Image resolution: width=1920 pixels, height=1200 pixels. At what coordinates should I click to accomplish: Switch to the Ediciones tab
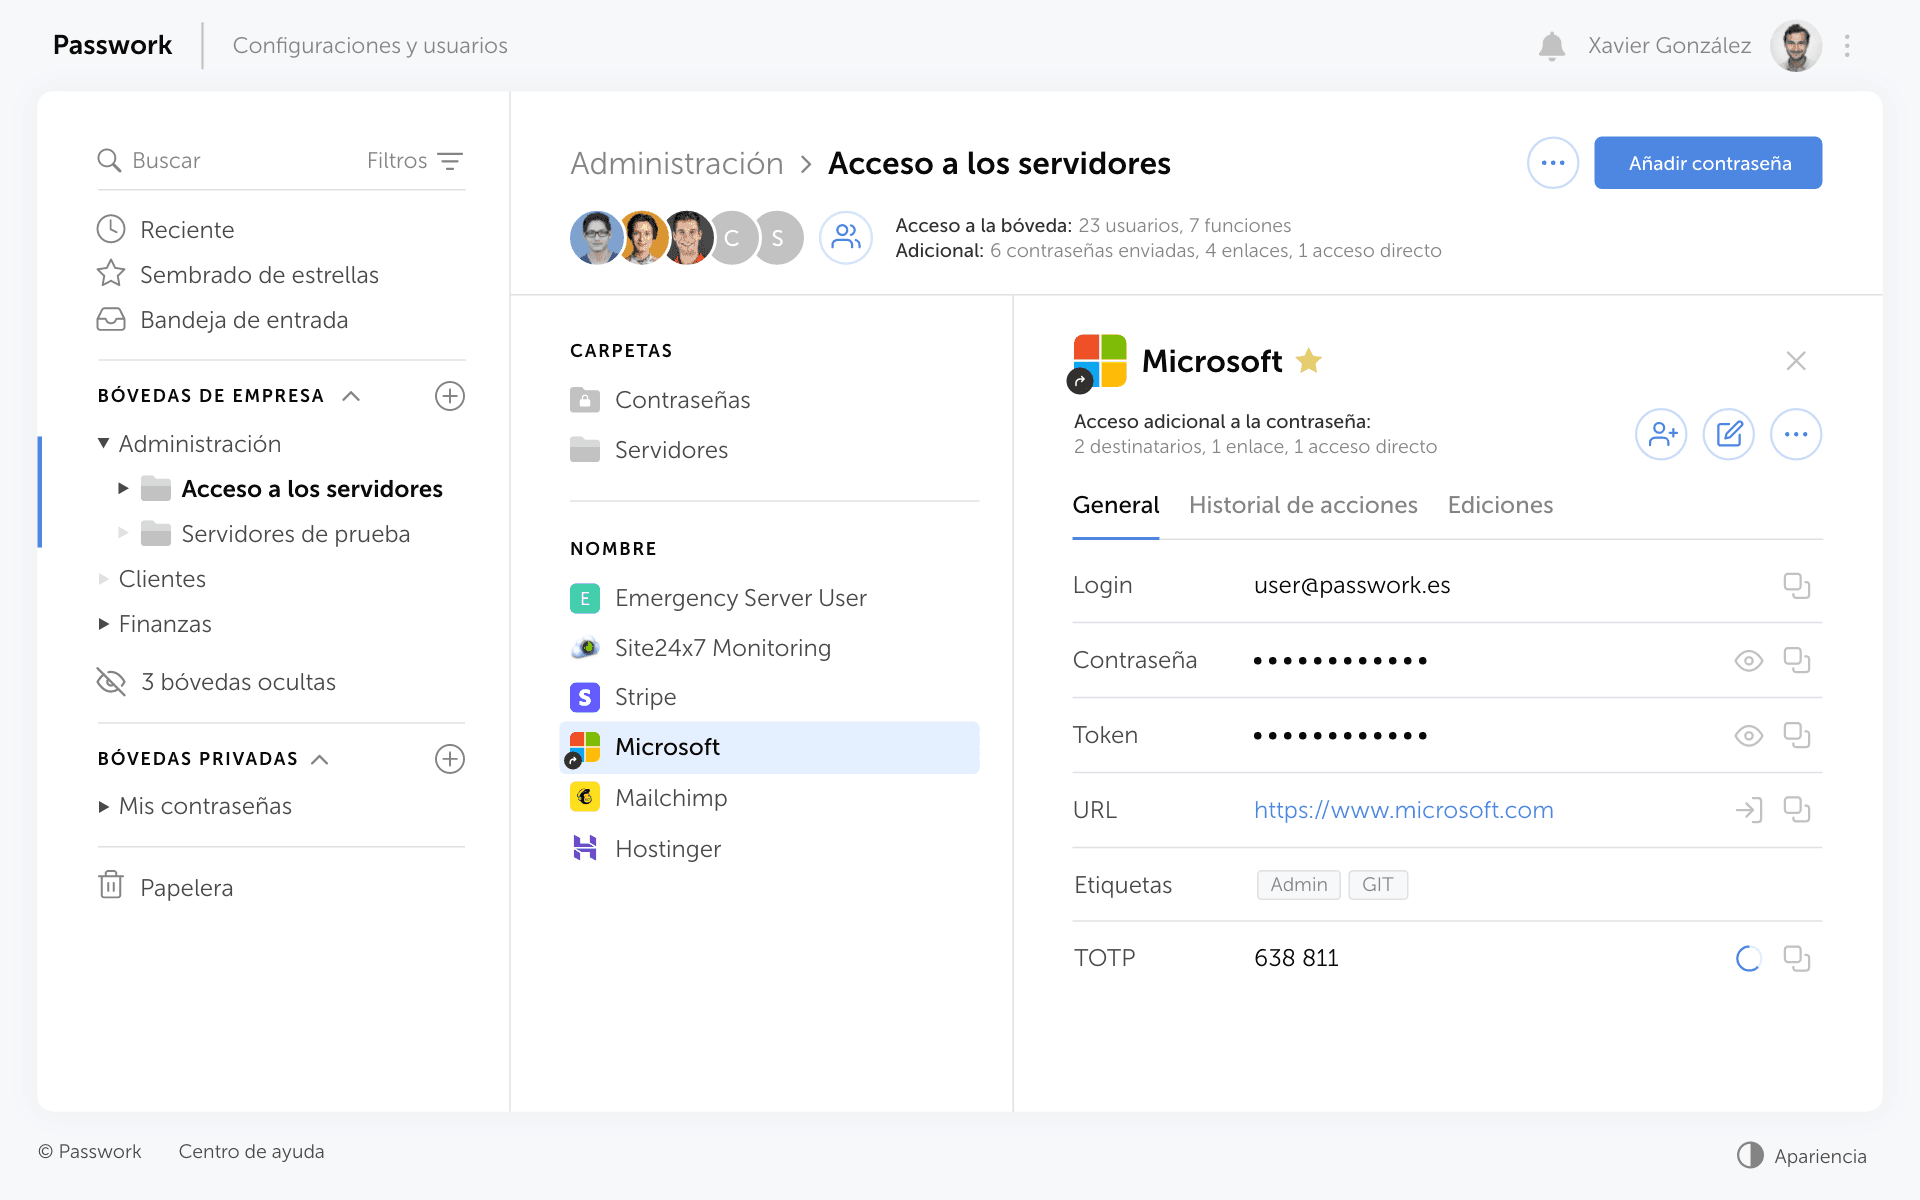tap(1500, 505)
